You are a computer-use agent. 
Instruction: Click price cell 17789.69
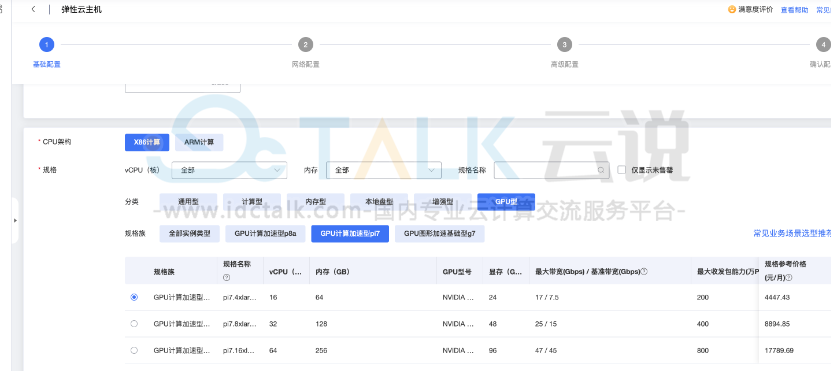click(779, 350)
